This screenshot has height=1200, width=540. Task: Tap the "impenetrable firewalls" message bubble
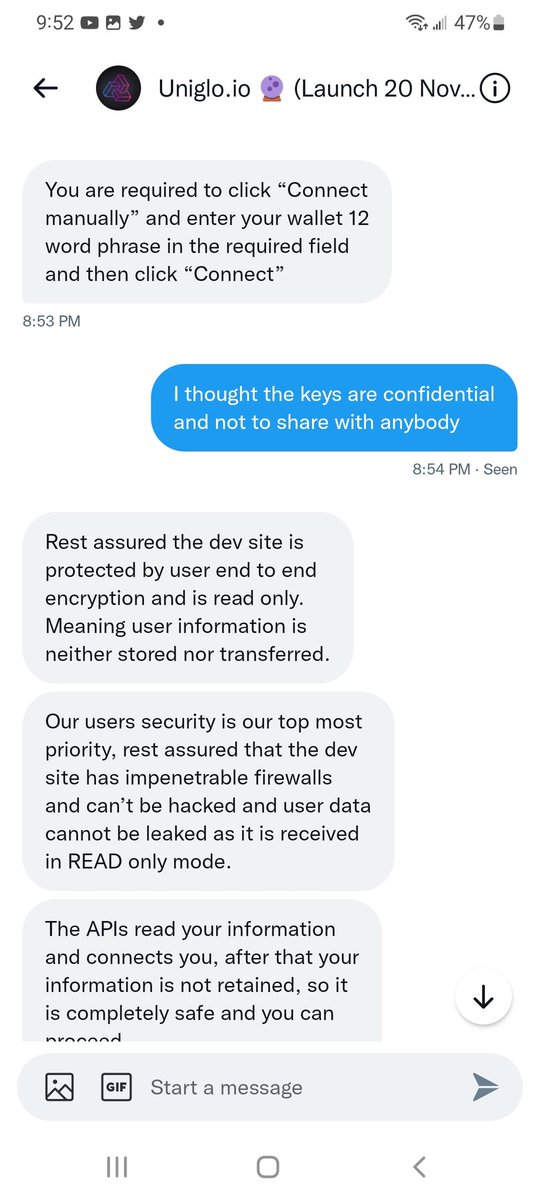tap(208, 791)
